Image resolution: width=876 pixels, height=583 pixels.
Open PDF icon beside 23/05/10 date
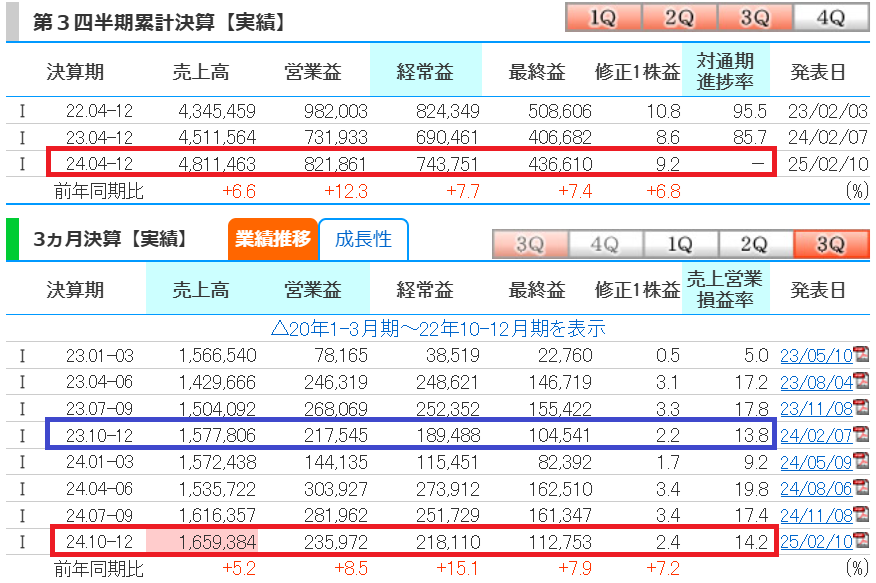tap(861, 355)
